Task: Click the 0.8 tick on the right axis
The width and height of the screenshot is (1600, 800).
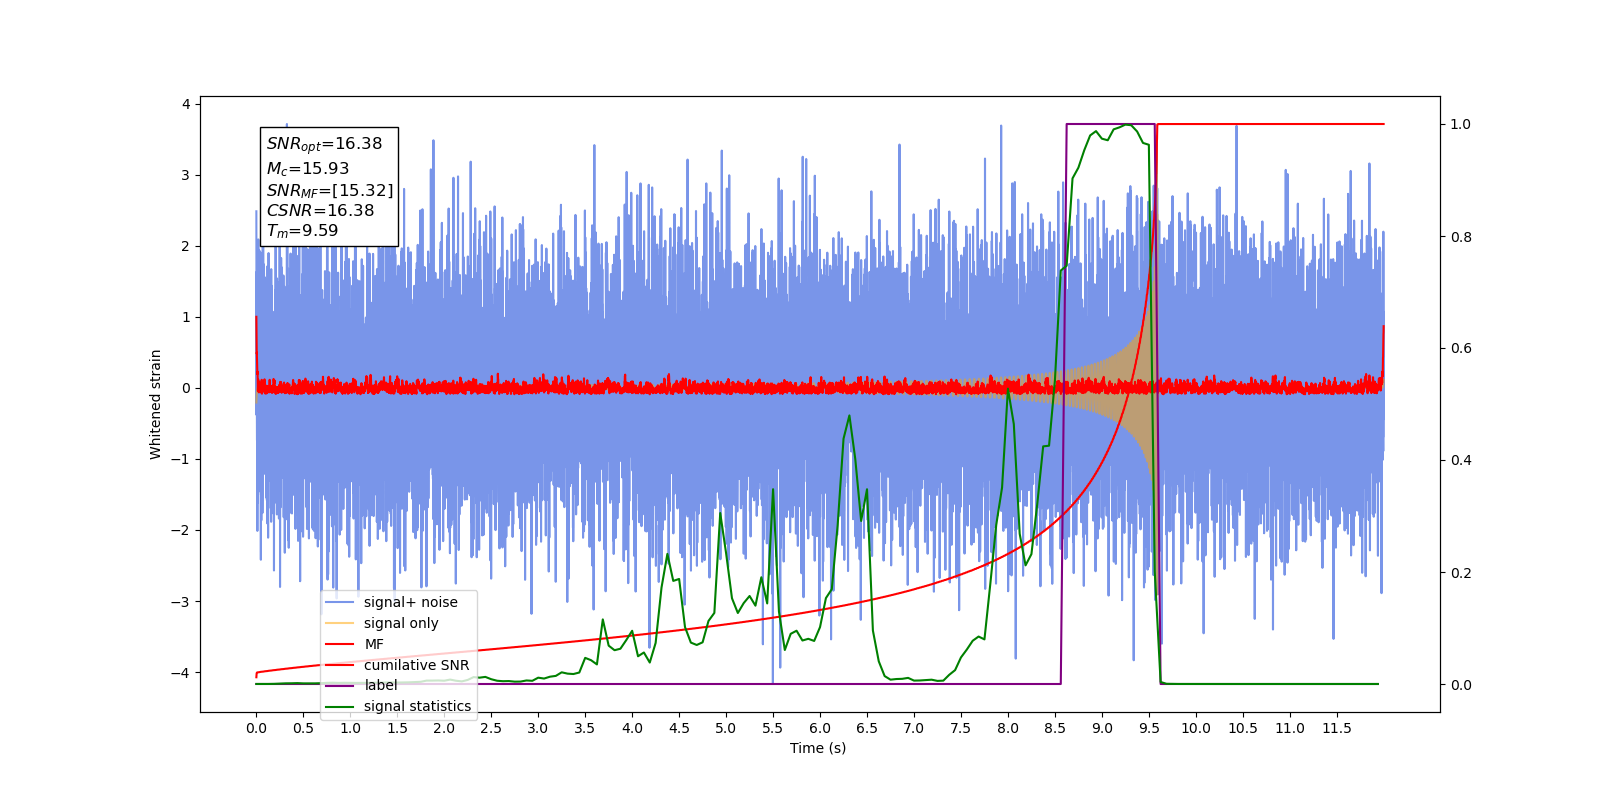Action: [1461, 237]
